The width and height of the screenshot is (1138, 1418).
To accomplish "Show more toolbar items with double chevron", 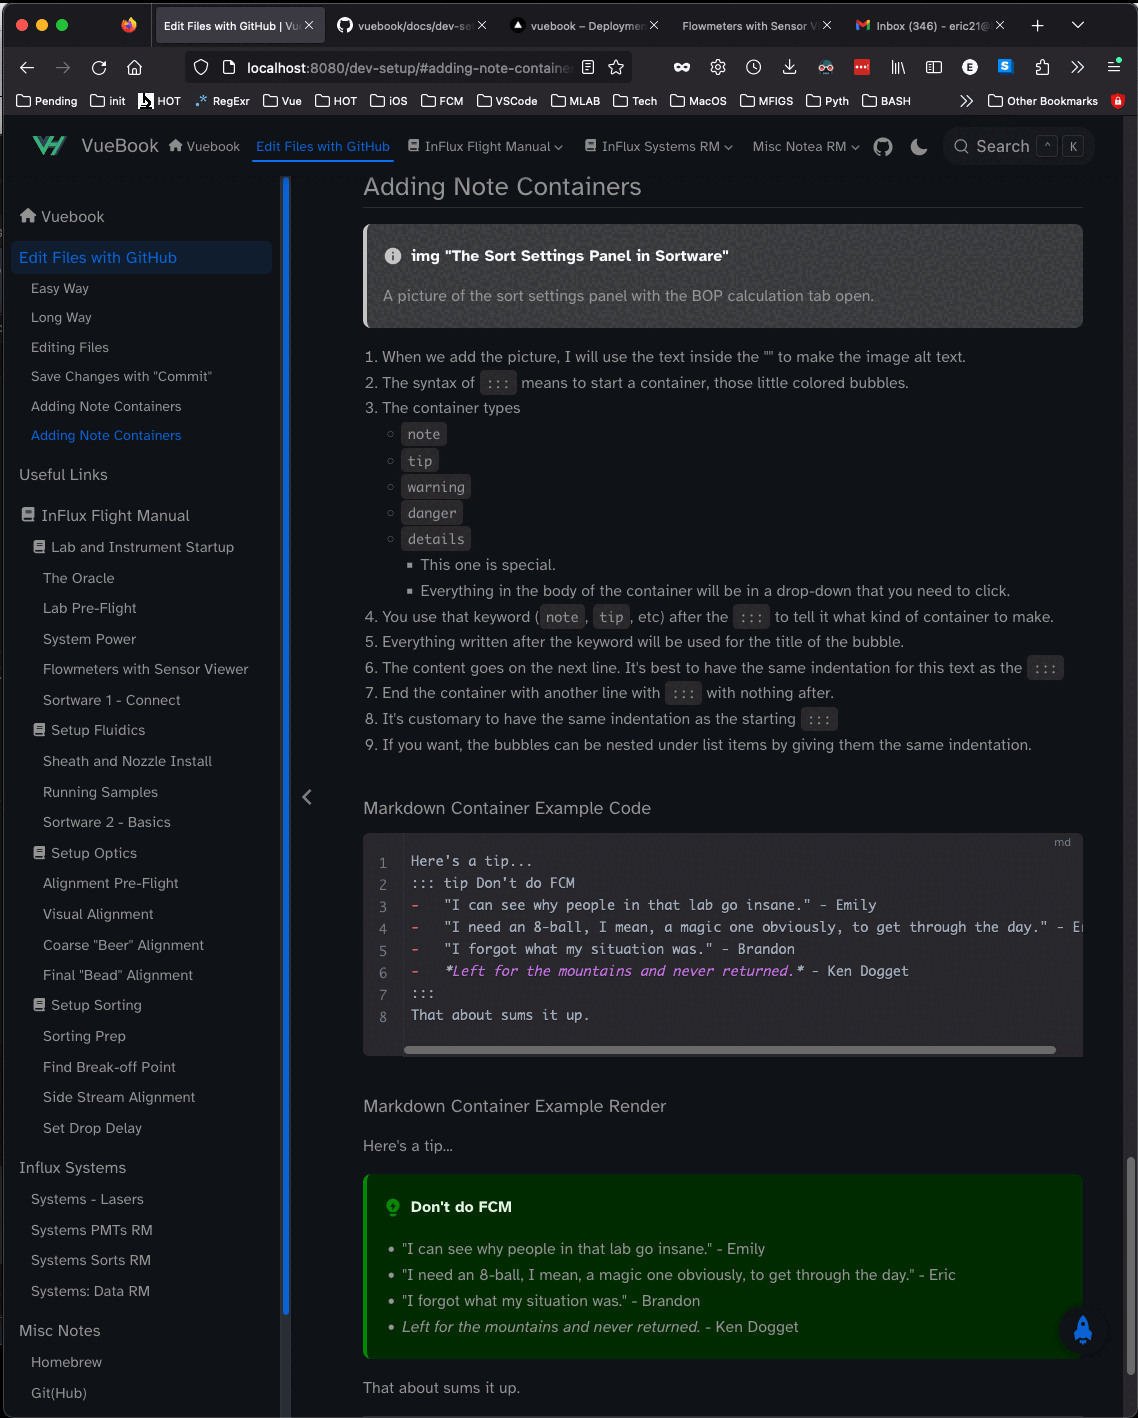I will pos(1077,67).
